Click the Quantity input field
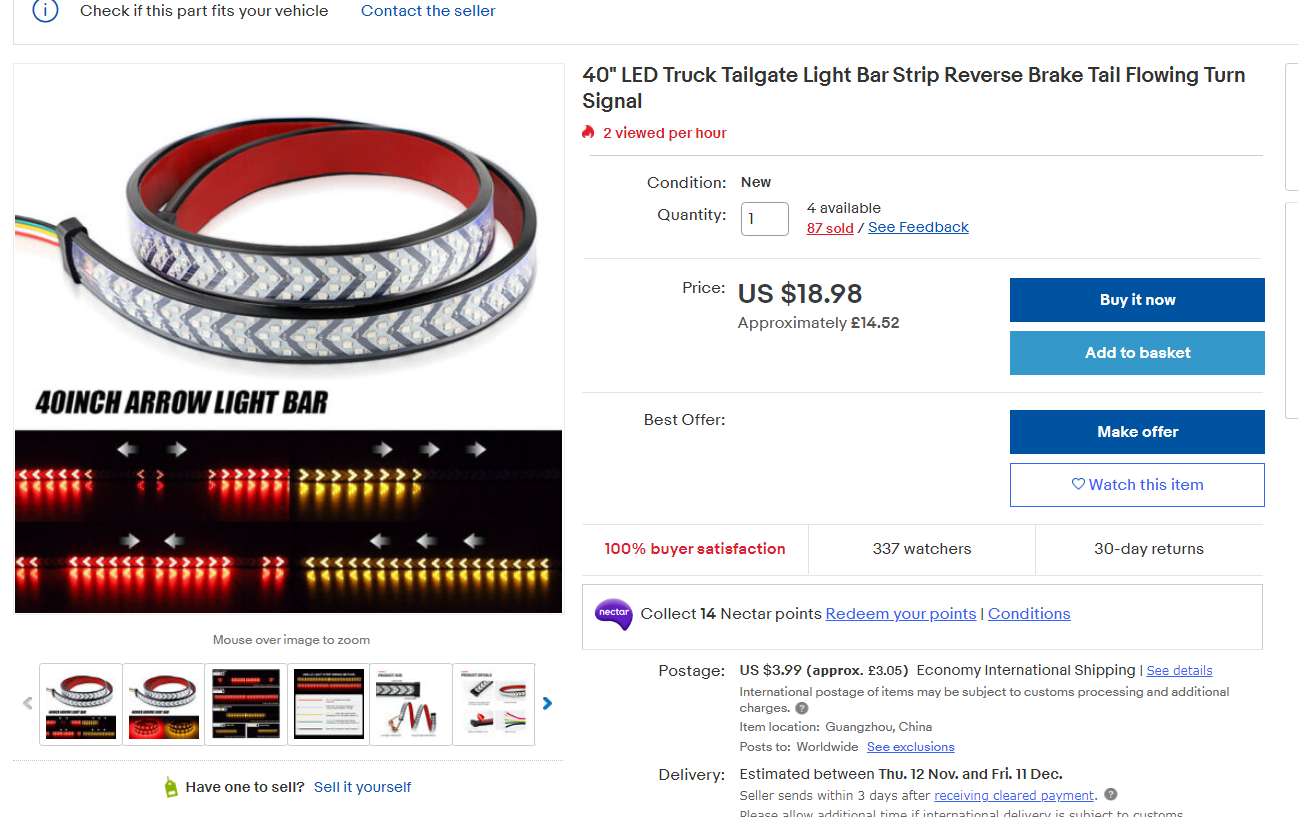1298x817 pixels. (x=765, y=219)
